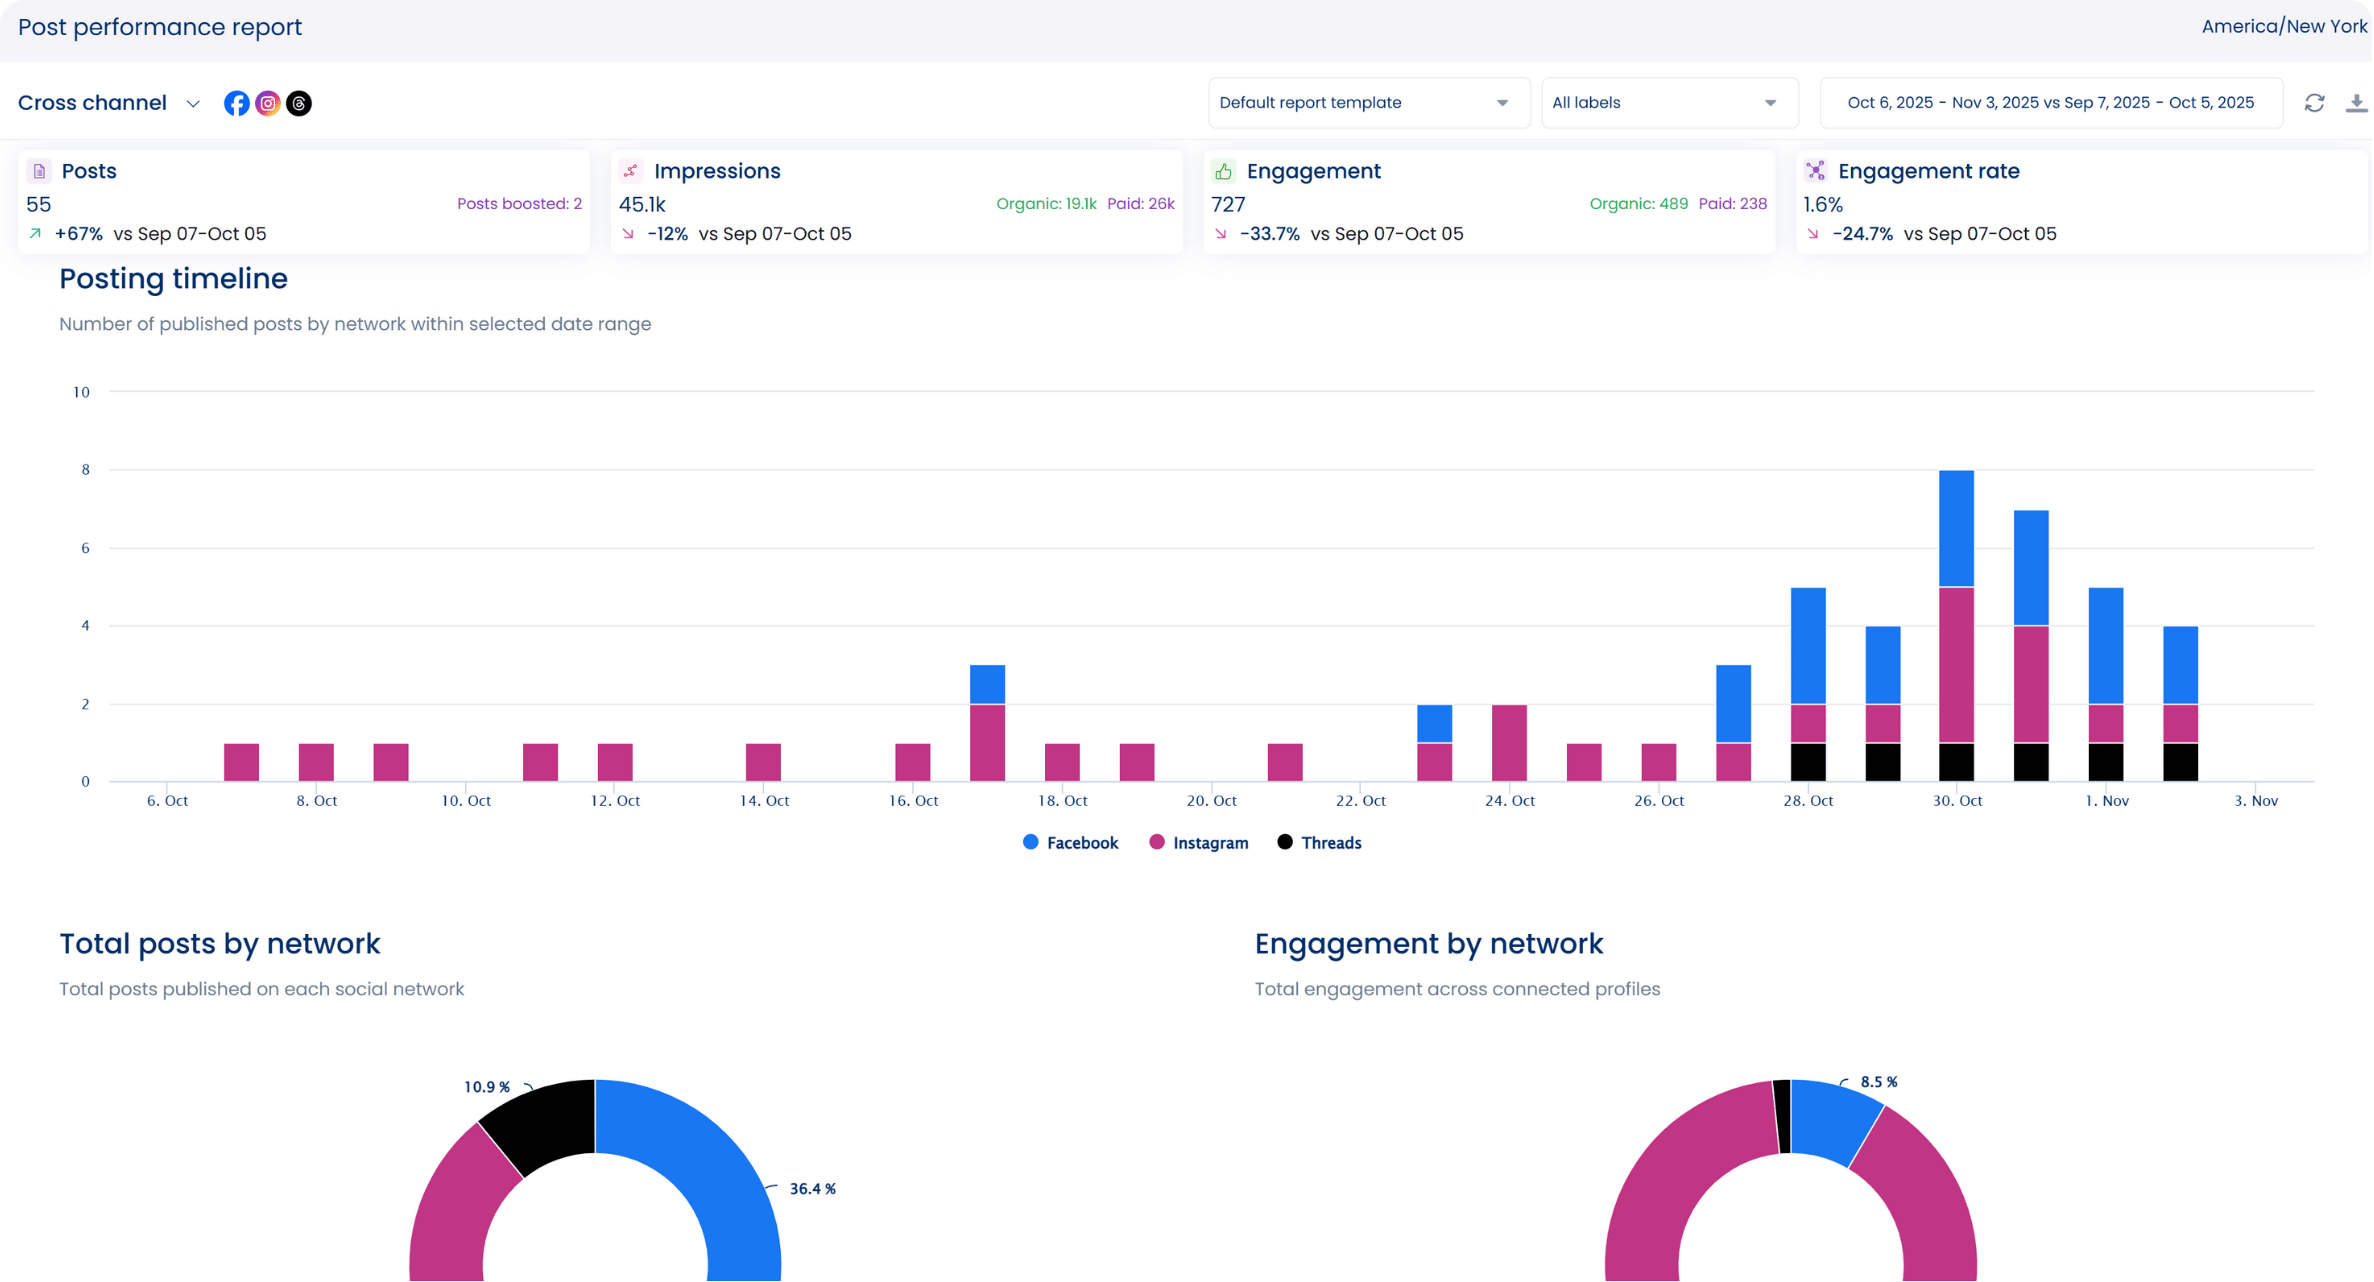This screenshot has height=1282, width=2374.
Task: Click the blue Facebook donut segment labeled 36.4 %
Action: pyautogui.click(x=711, y=1170)
